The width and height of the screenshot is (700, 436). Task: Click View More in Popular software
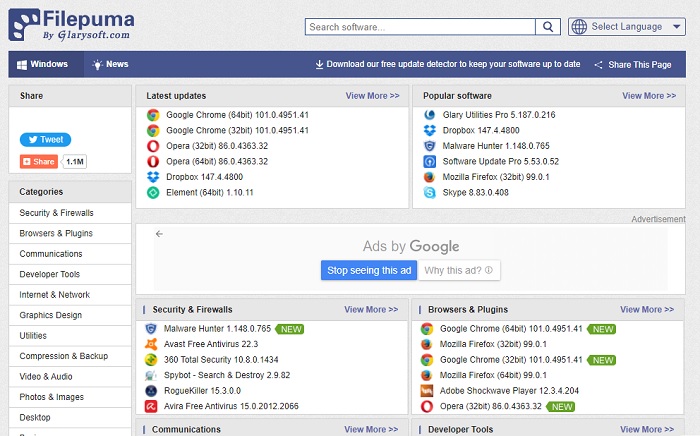tap(649, 96)
